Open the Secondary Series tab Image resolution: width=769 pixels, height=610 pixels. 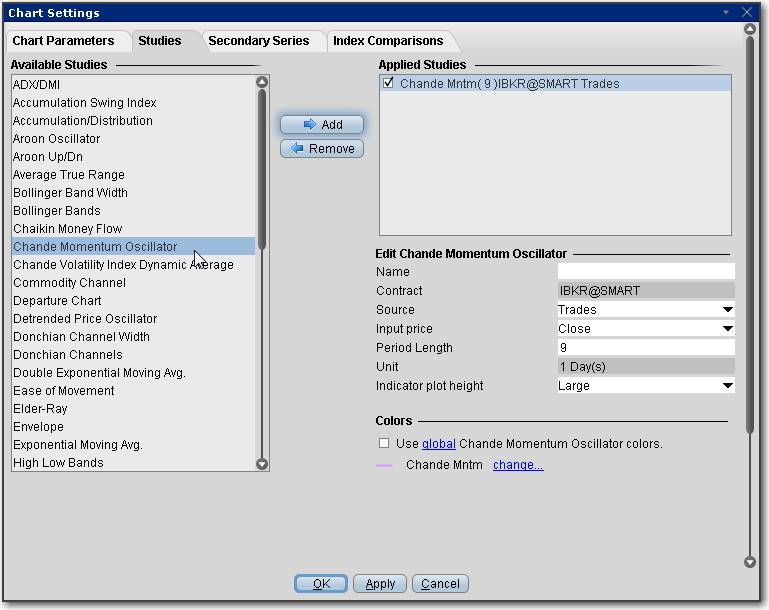[258, 41]
